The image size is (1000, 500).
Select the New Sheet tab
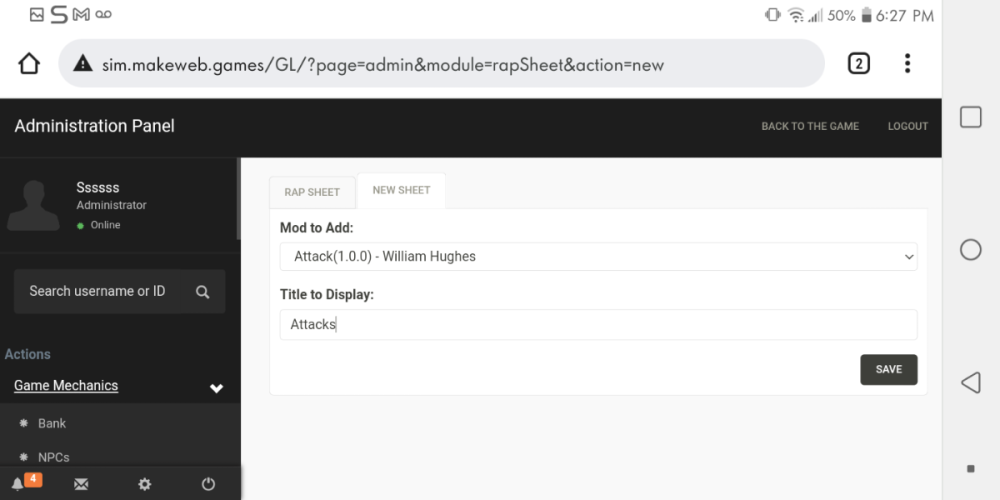tap(401, 190)
